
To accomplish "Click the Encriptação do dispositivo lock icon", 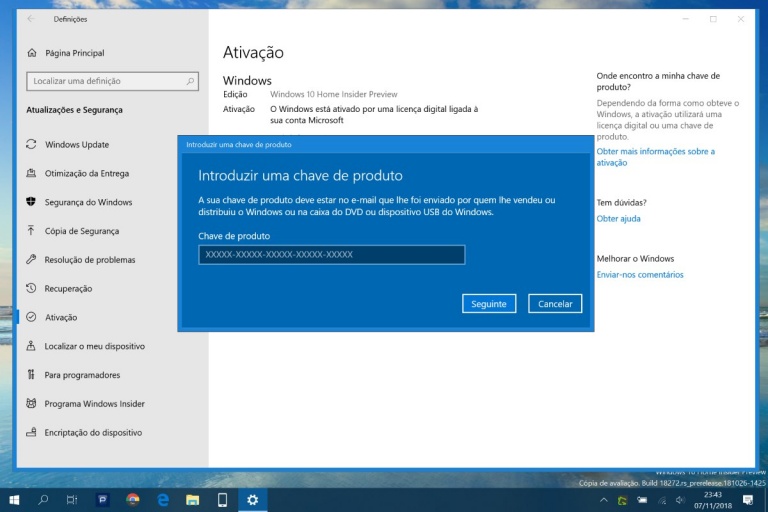I will tap(31, 432).
